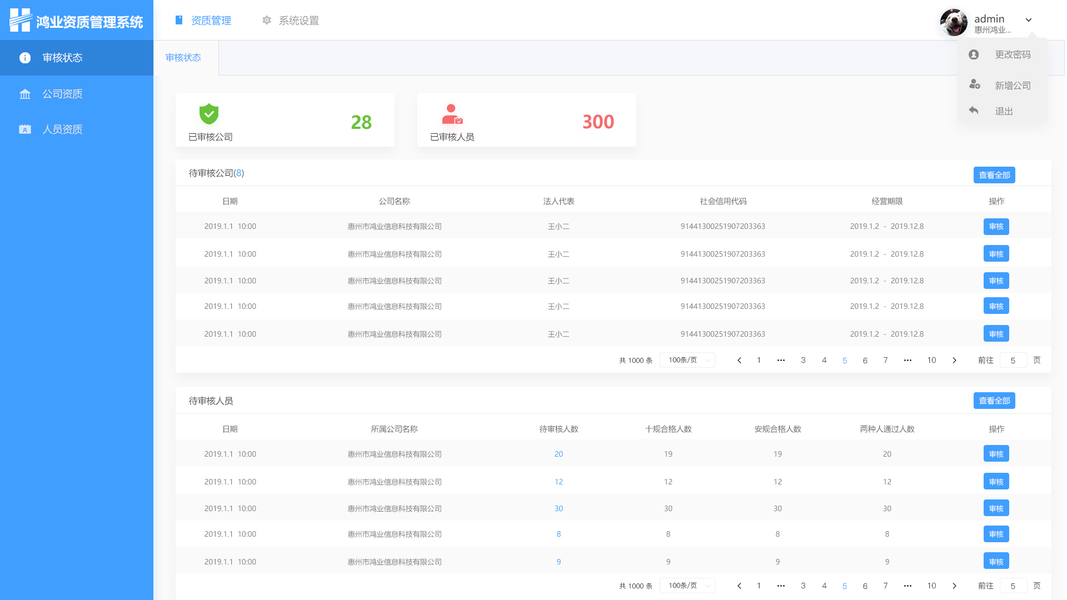Click the 前往 page input in personnel table

point(1013,586)
